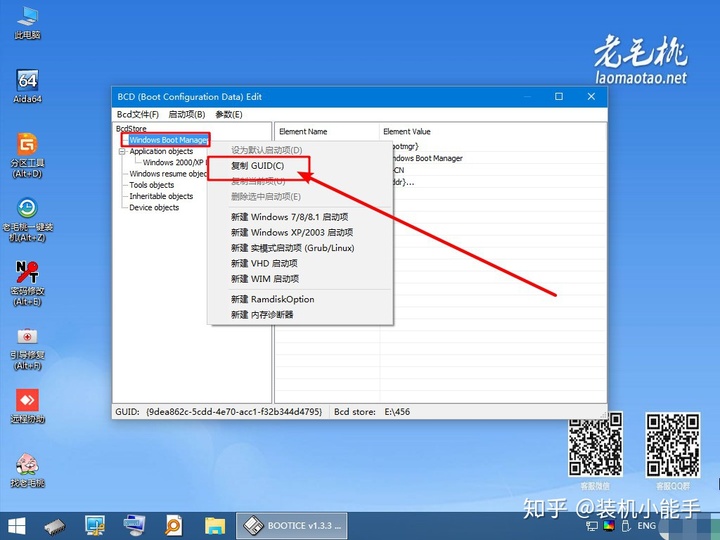Open the 引导修复 (Alt+F) desktop icon
The image size is (720, 540).
coord(28,348)
